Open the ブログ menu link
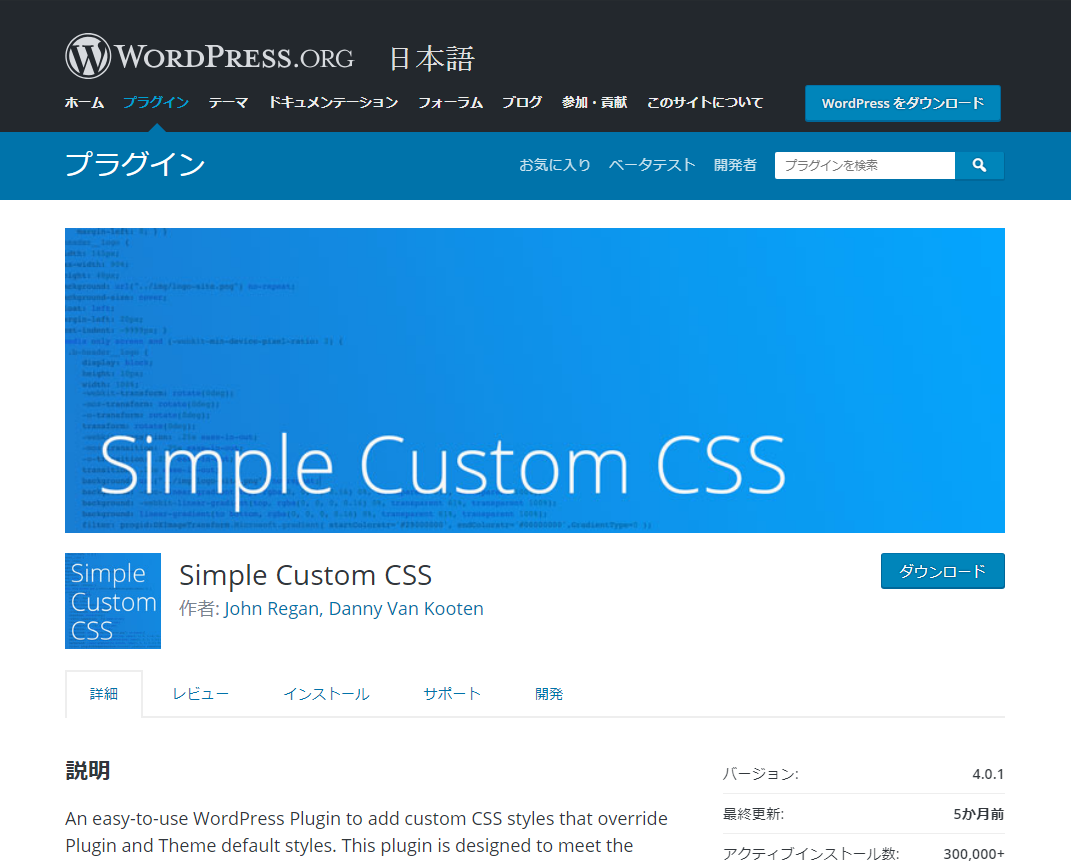 point(522,102)
